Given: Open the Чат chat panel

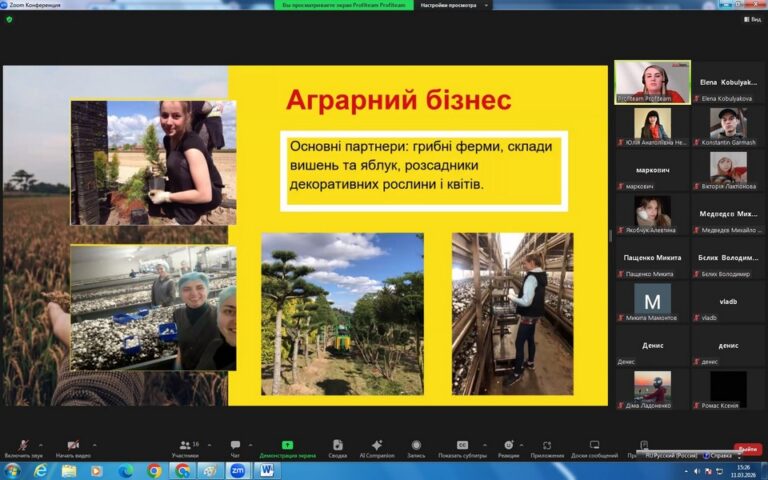Looking at the screenshot, I should [x=235, y=446].
